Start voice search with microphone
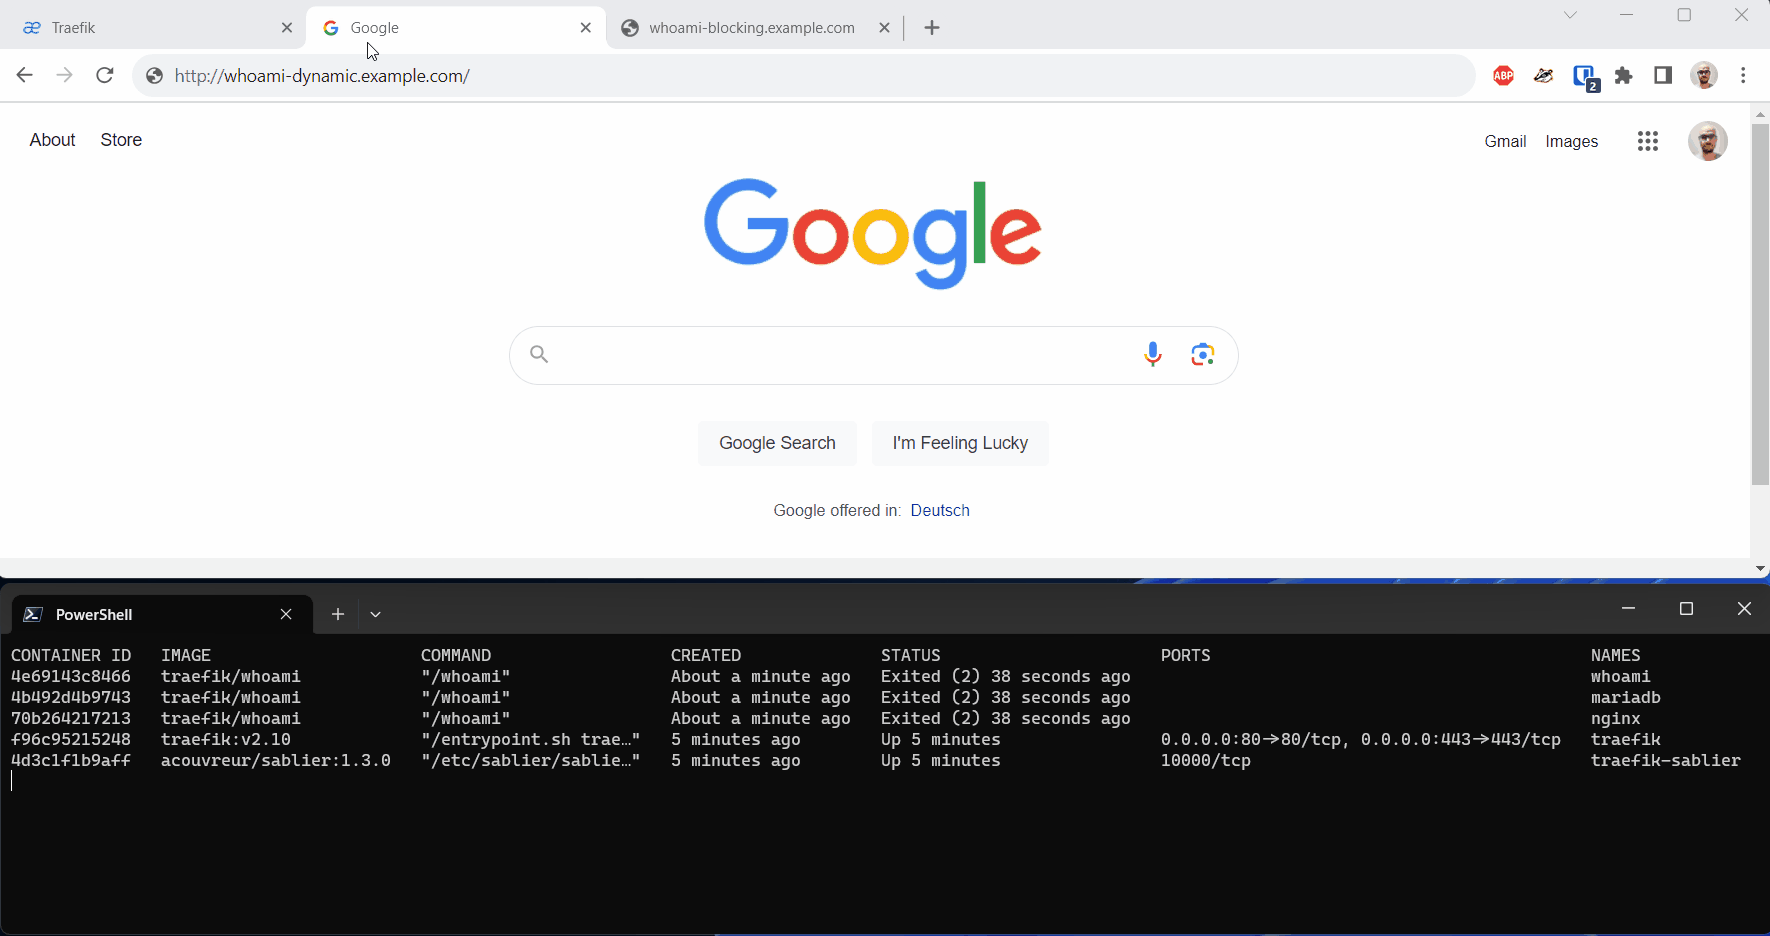Screen dimensions: 1770x936 (1153, 354)
